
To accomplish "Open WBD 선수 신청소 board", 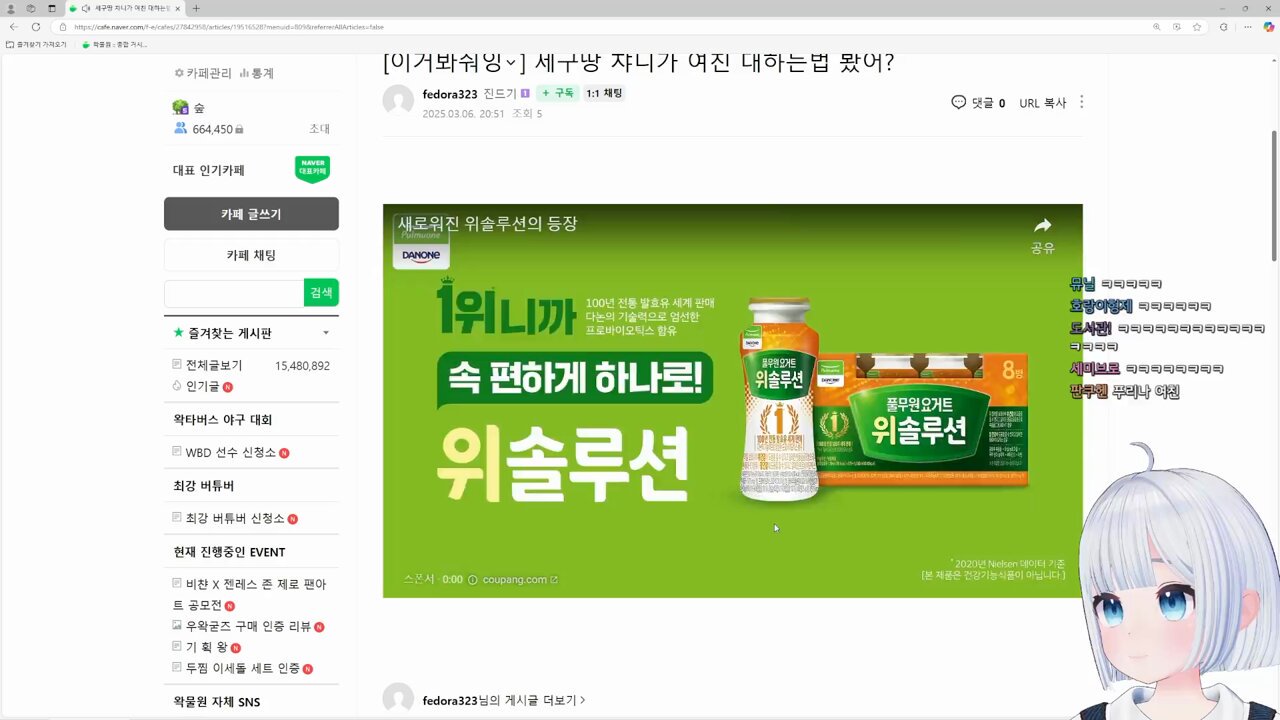I will coord(230,453).
